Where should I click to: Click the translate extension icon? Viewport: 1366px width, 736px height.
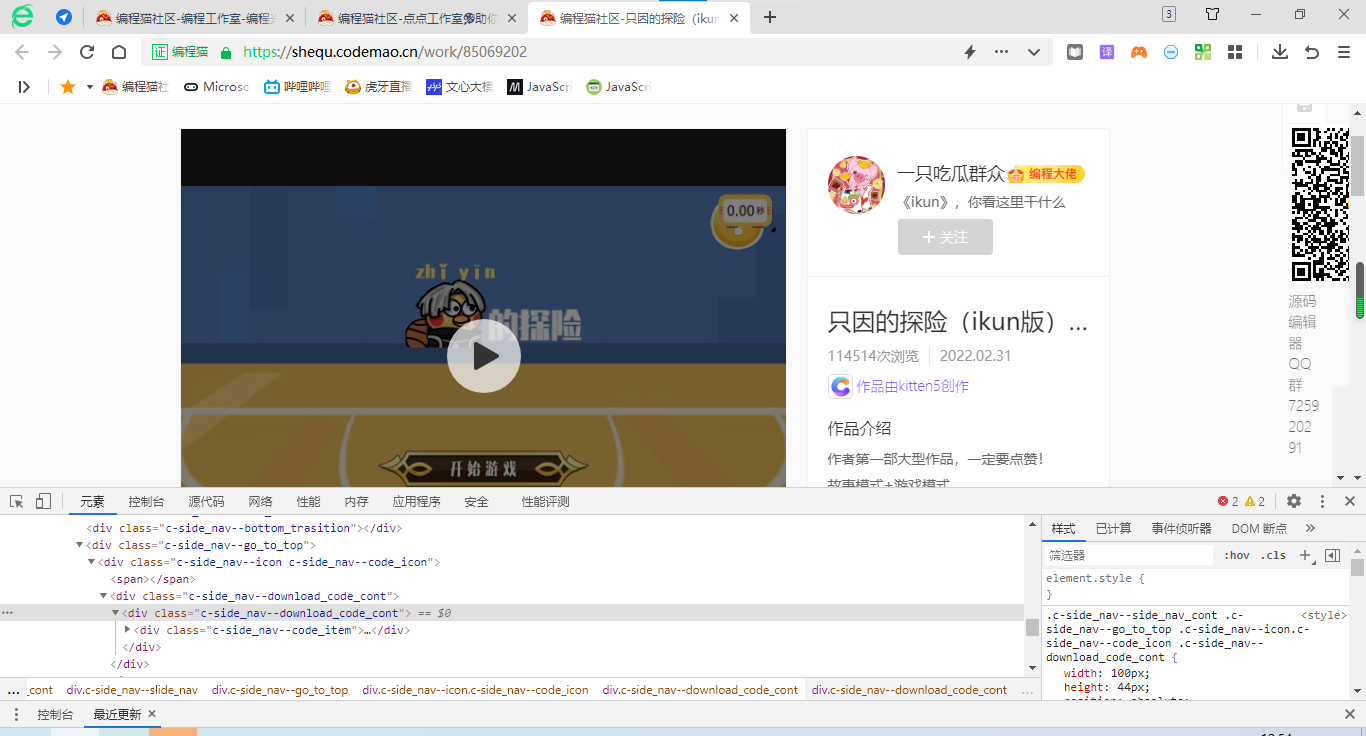pyautogui.click(x=1107, y=52)
